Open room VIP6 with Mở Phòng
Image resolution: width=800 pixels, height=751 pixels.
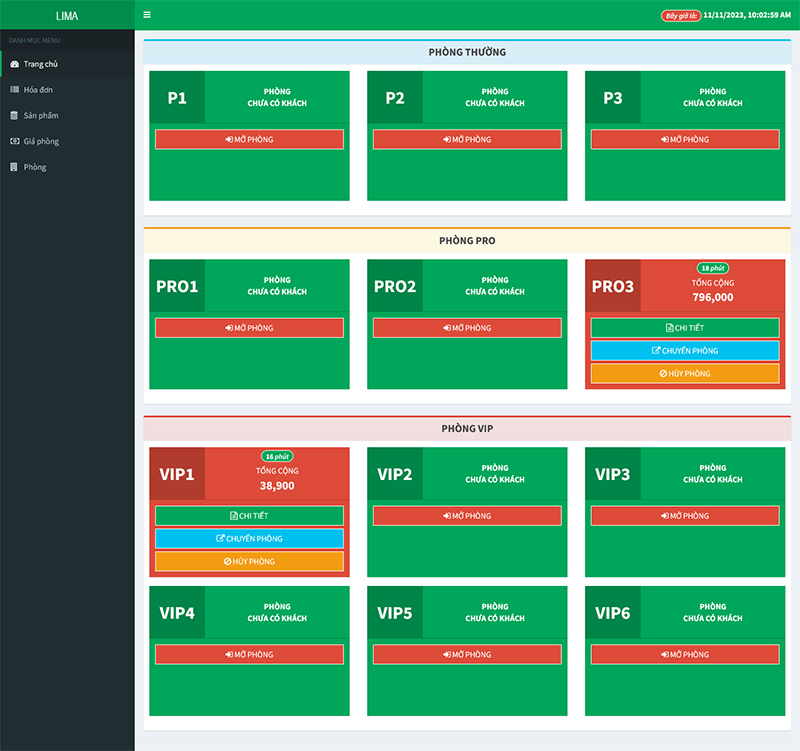point(685,654)
